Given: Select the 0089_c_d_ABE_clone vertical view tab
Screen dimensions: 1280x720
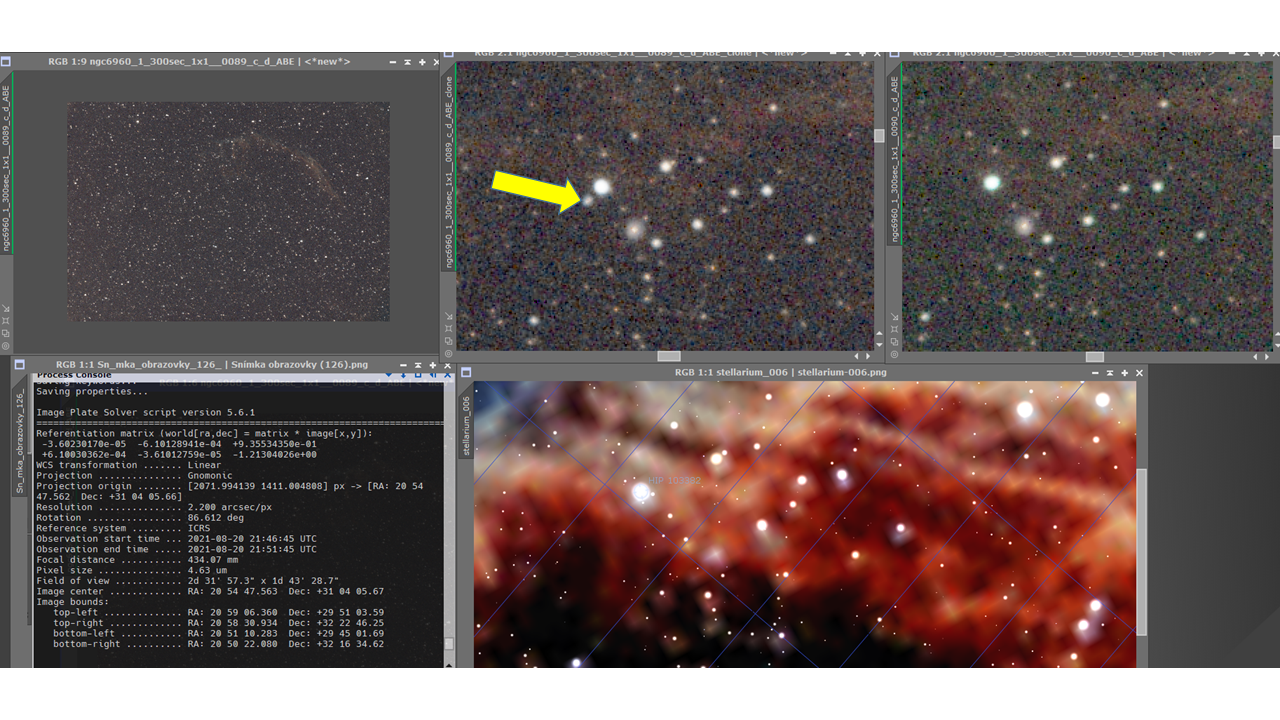Looking at the screenshot, I should (x=449, y=150).
